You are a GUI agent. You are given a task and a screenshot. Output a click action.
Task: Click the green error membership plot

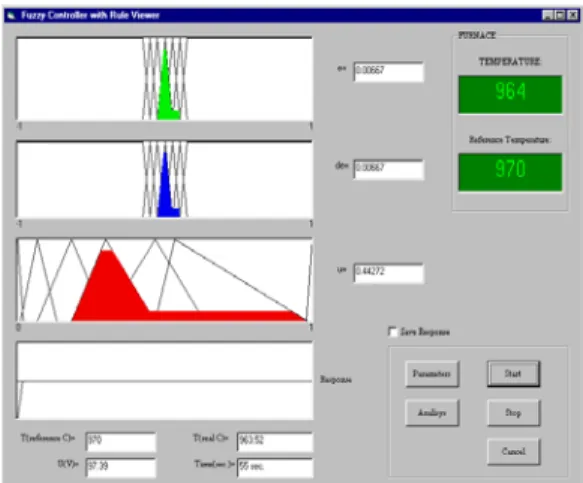click(x=164, y=79)
